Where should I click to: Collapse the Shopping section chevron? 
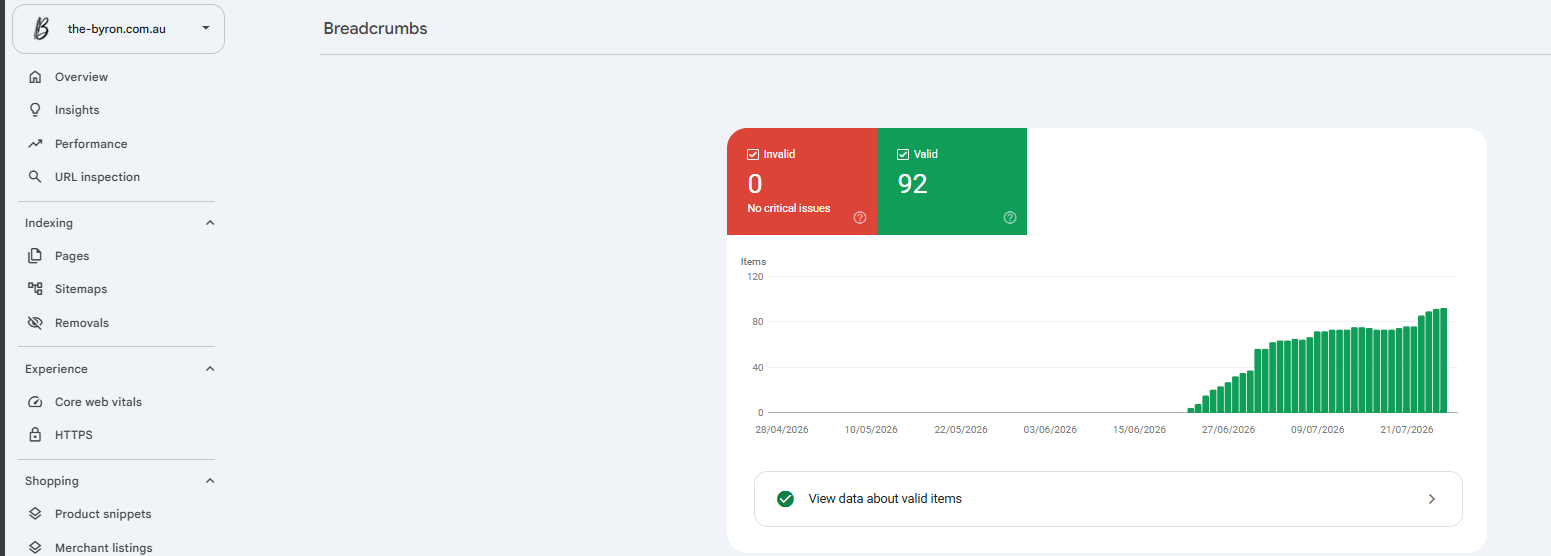[210, 481]
